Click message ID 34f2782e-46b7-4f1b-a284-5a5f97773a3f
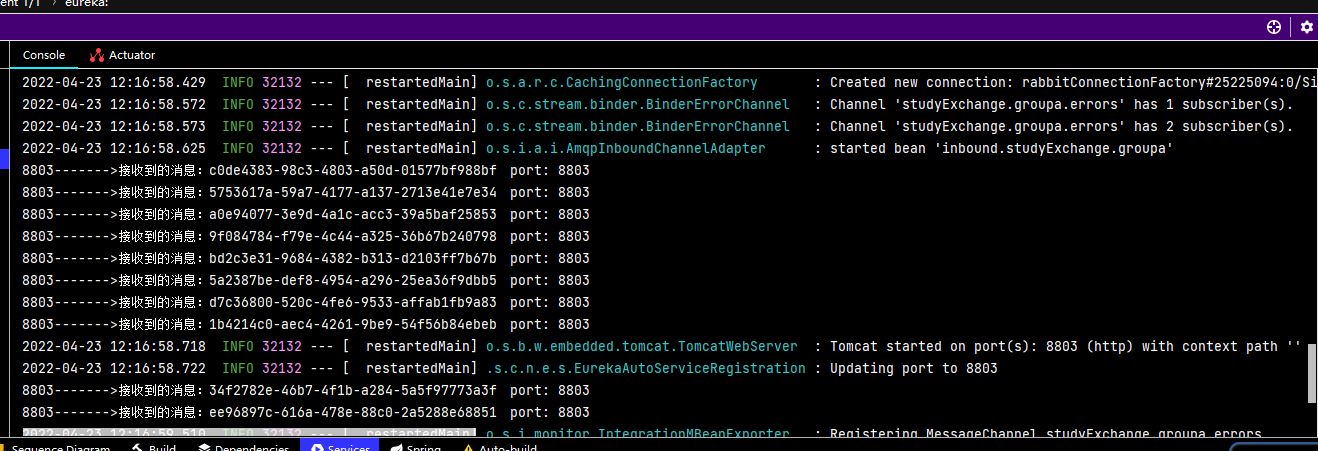This screenshot has height=451, width=1318. click(x=353, y=391)
